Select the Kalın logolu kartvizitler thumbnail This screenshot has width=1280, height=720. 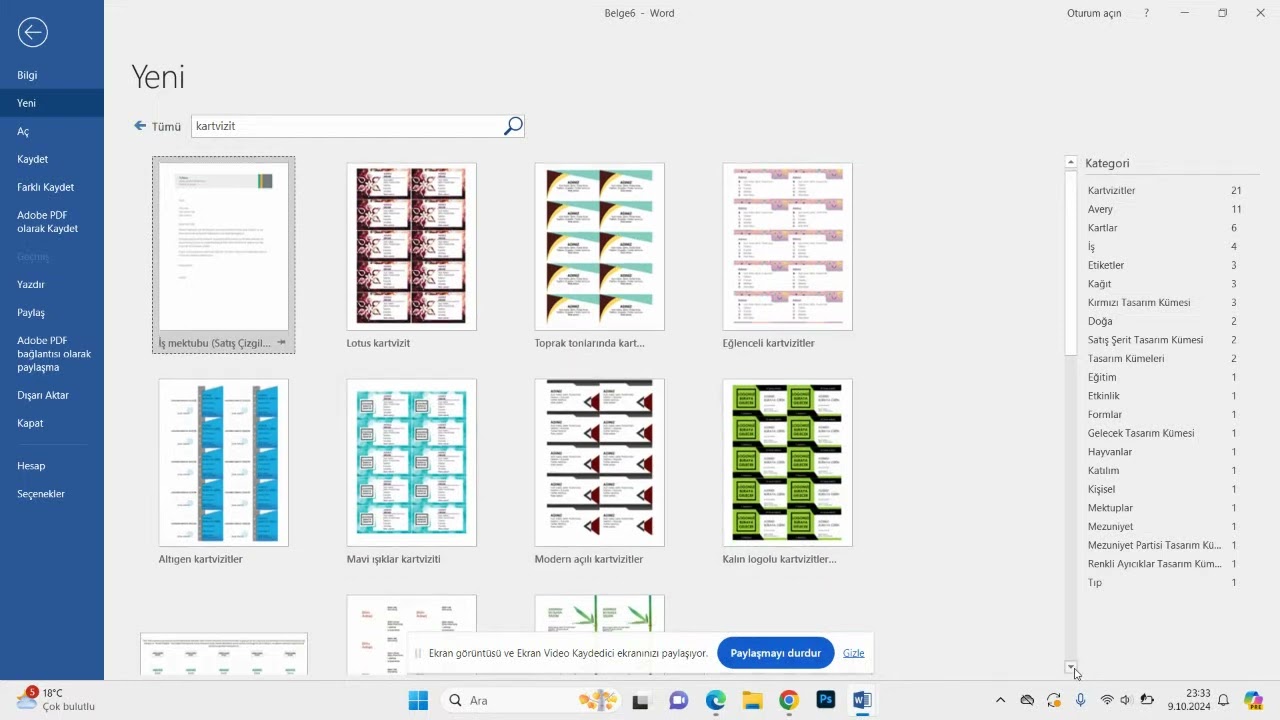pyautogui.click(x=787, y=462)
